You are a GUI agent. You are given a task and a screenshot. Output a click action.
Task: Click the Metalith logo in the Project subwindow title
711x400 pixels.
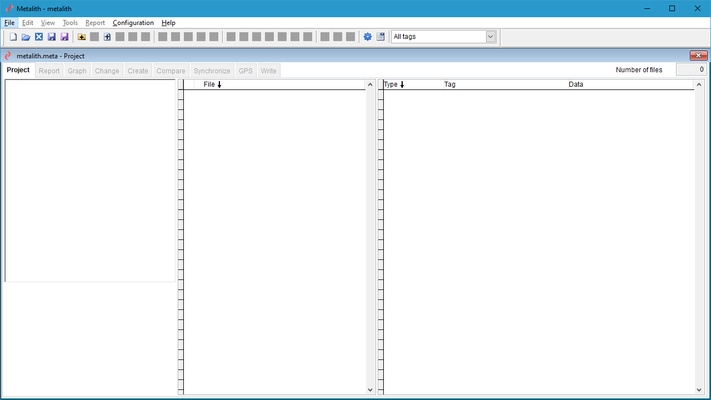tap(8, 56)
